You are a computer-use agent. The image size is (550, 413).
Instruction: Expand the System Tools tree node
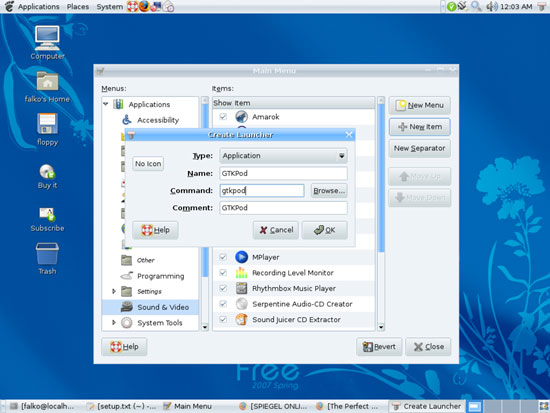(x=114, y=322)
